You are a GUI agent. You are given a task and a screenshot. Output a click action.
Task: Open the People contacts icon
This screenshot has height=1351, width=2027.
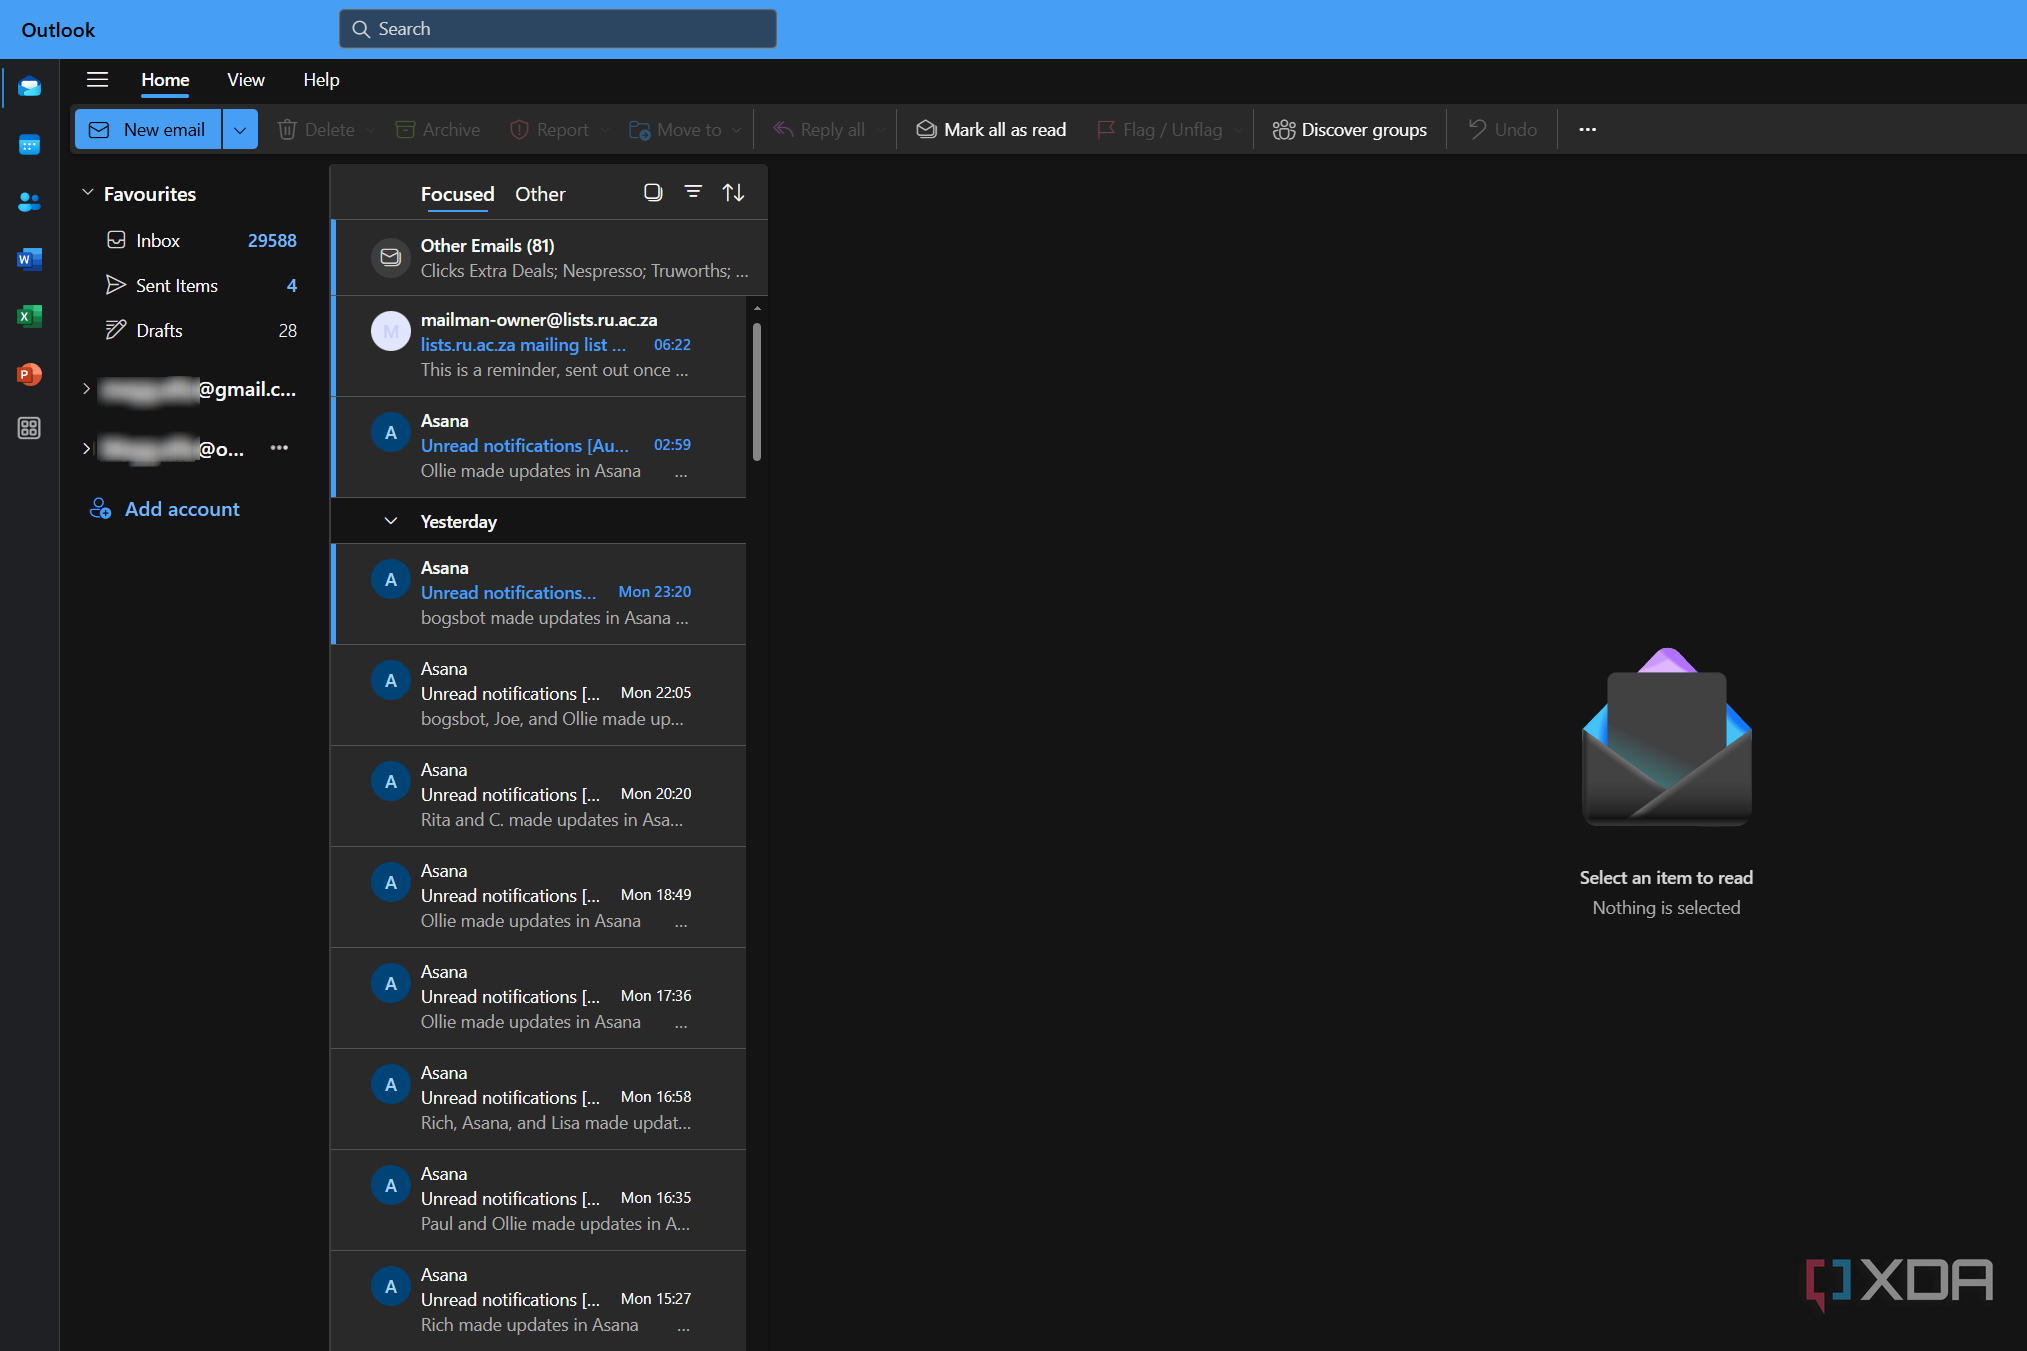coord(29,202)
